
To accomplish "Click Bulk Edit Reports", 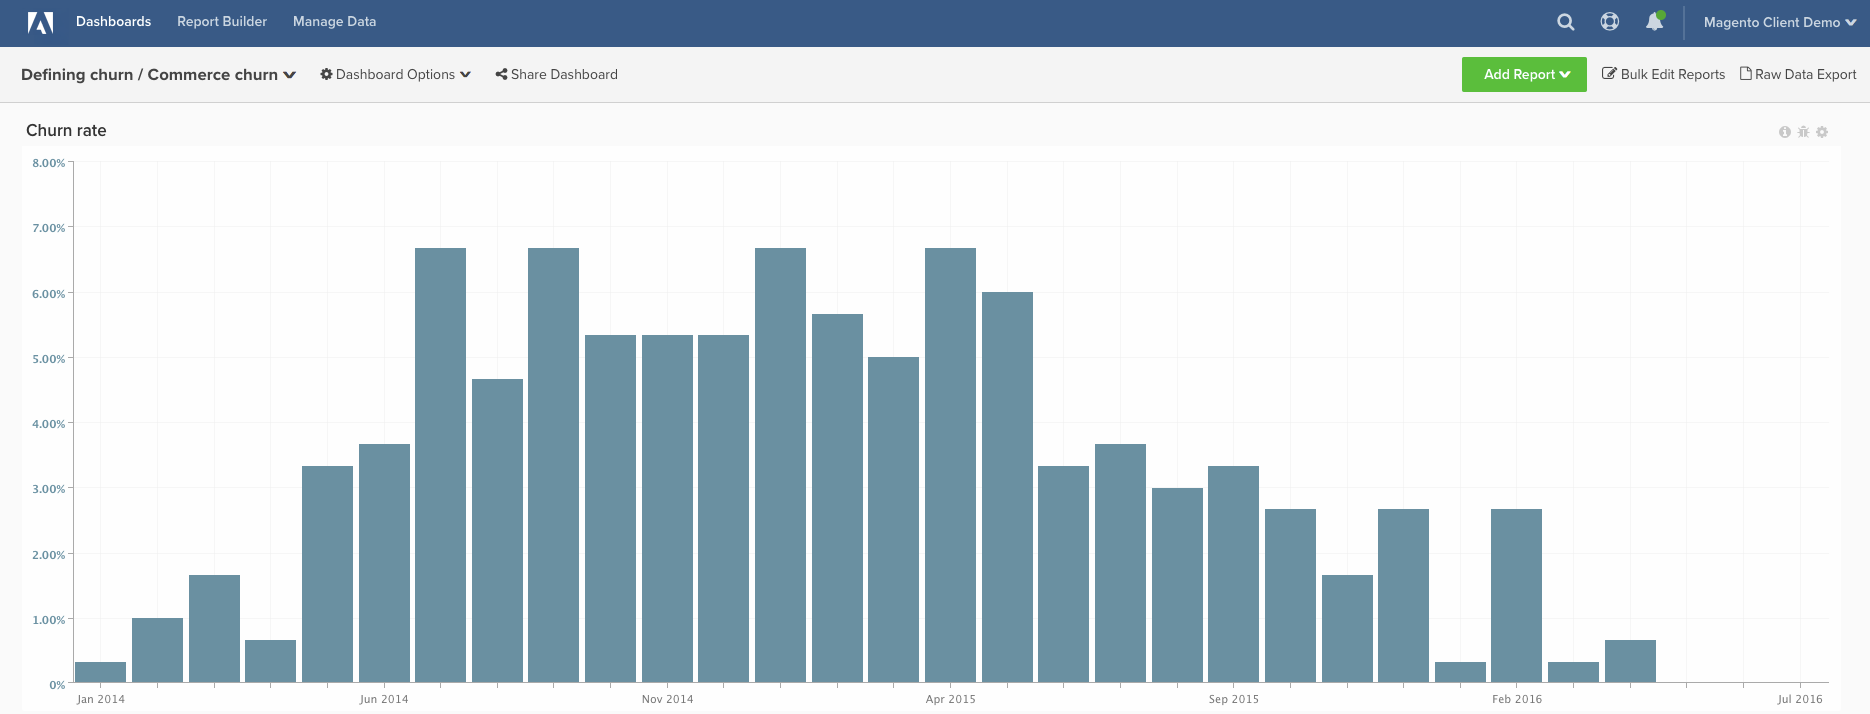I will pos(1663,75).
